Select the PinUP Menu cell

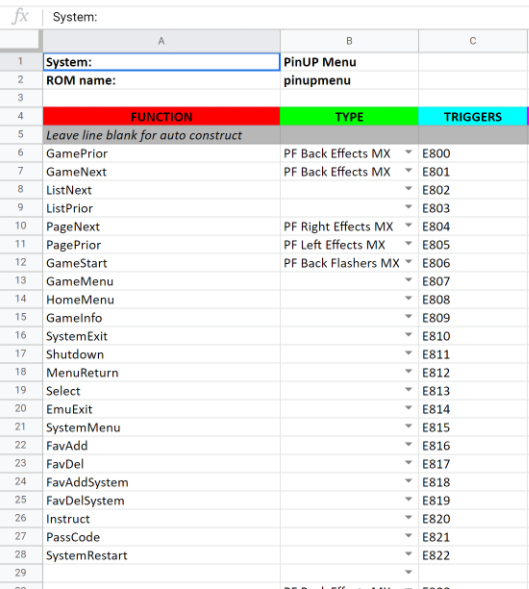coord(349,62)
